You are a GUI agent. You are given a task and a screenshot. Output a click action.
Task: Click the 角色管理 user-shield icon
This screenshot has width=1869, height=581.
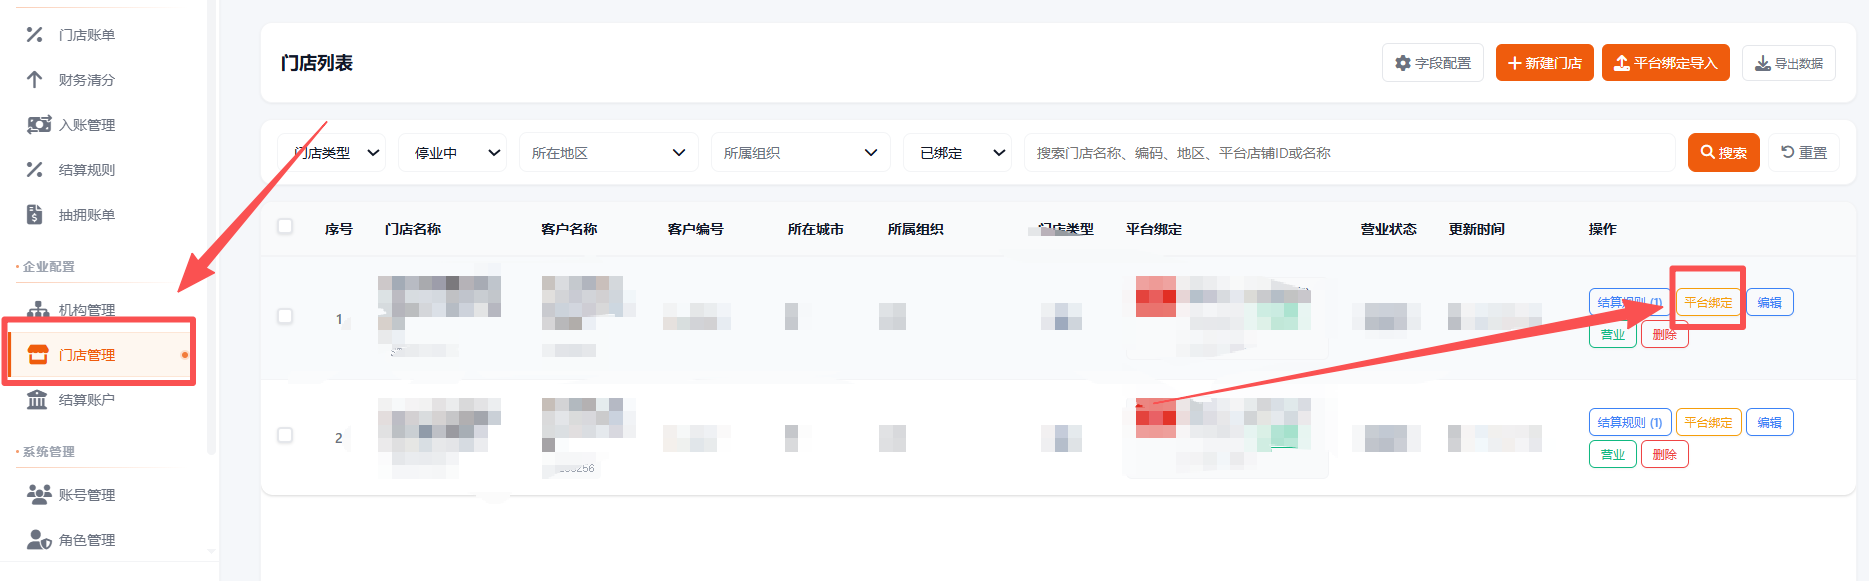pos(39,539)
